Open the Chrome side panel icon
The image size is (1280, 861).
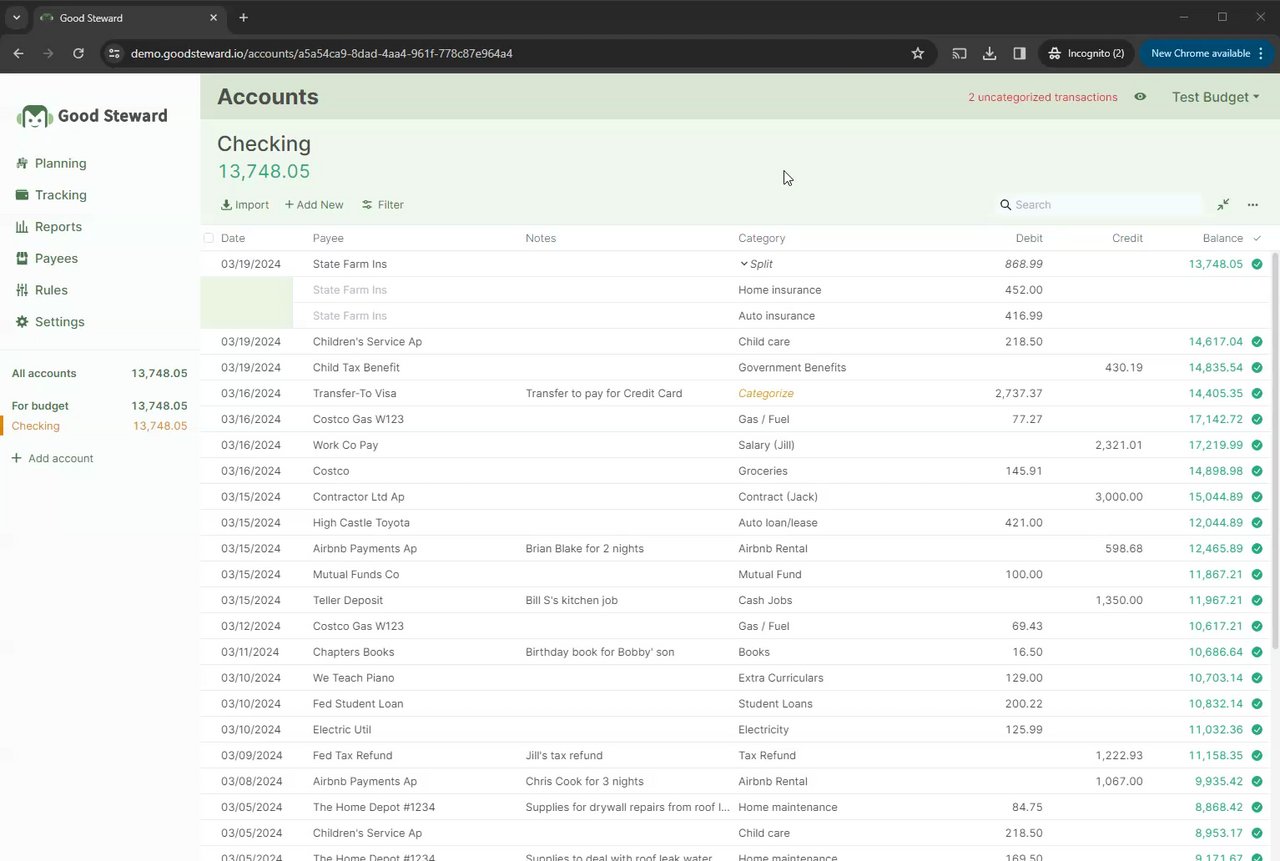pos(1019,54)
